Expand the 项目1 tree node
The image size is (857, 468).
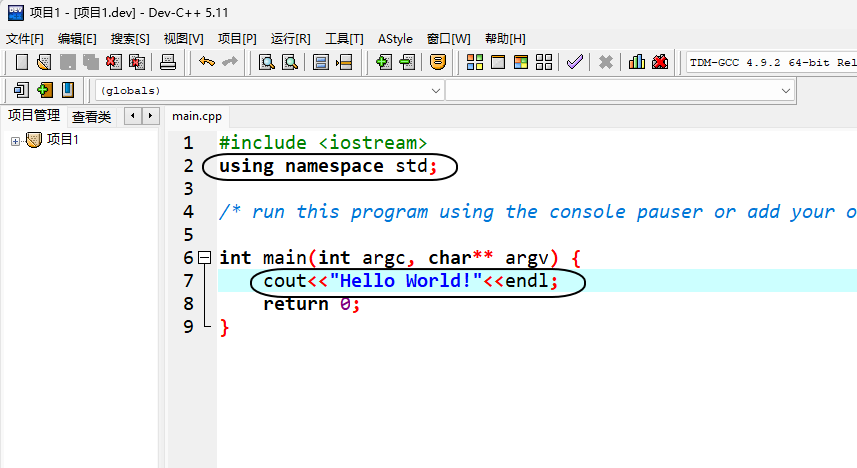(15, 142)
